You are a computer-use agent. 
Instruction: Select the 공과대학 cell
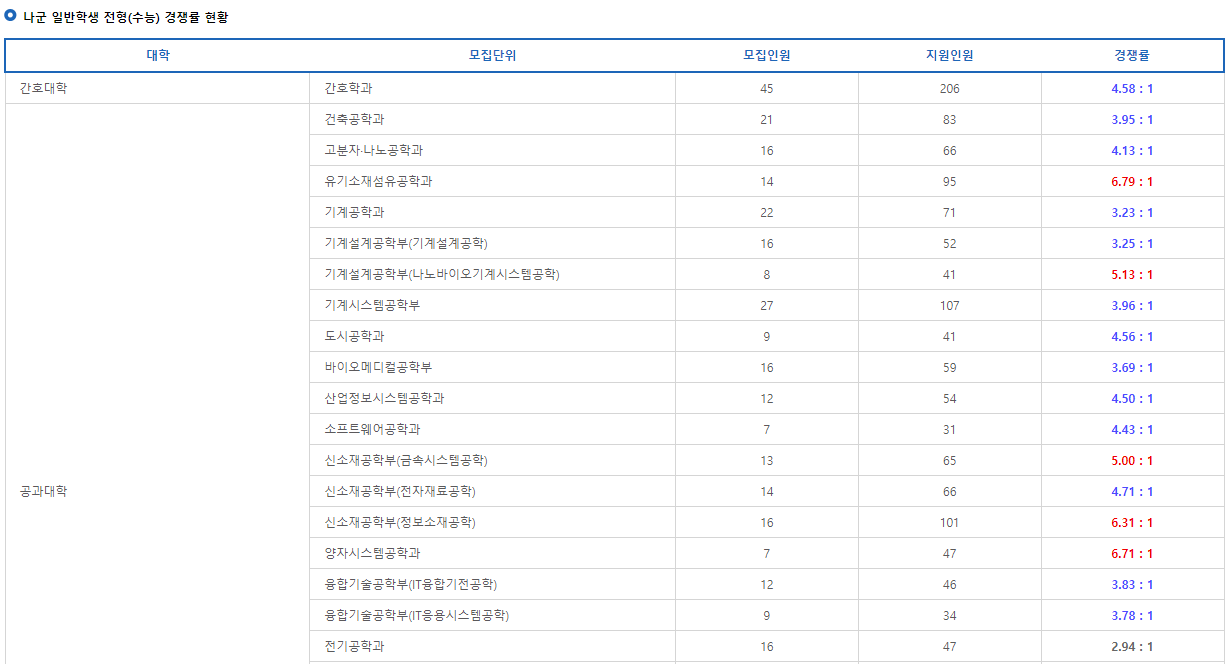click(x=43, y=491)
